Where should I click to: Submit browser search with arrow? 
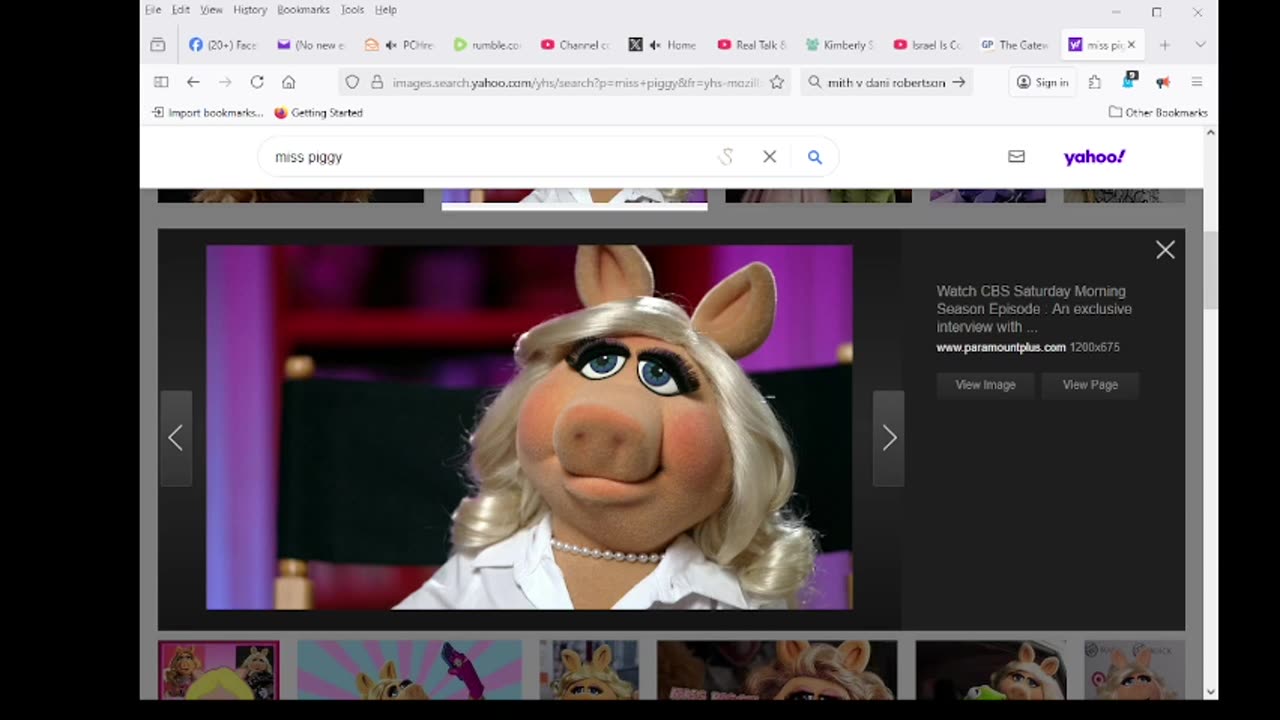[x=958, y=82]
